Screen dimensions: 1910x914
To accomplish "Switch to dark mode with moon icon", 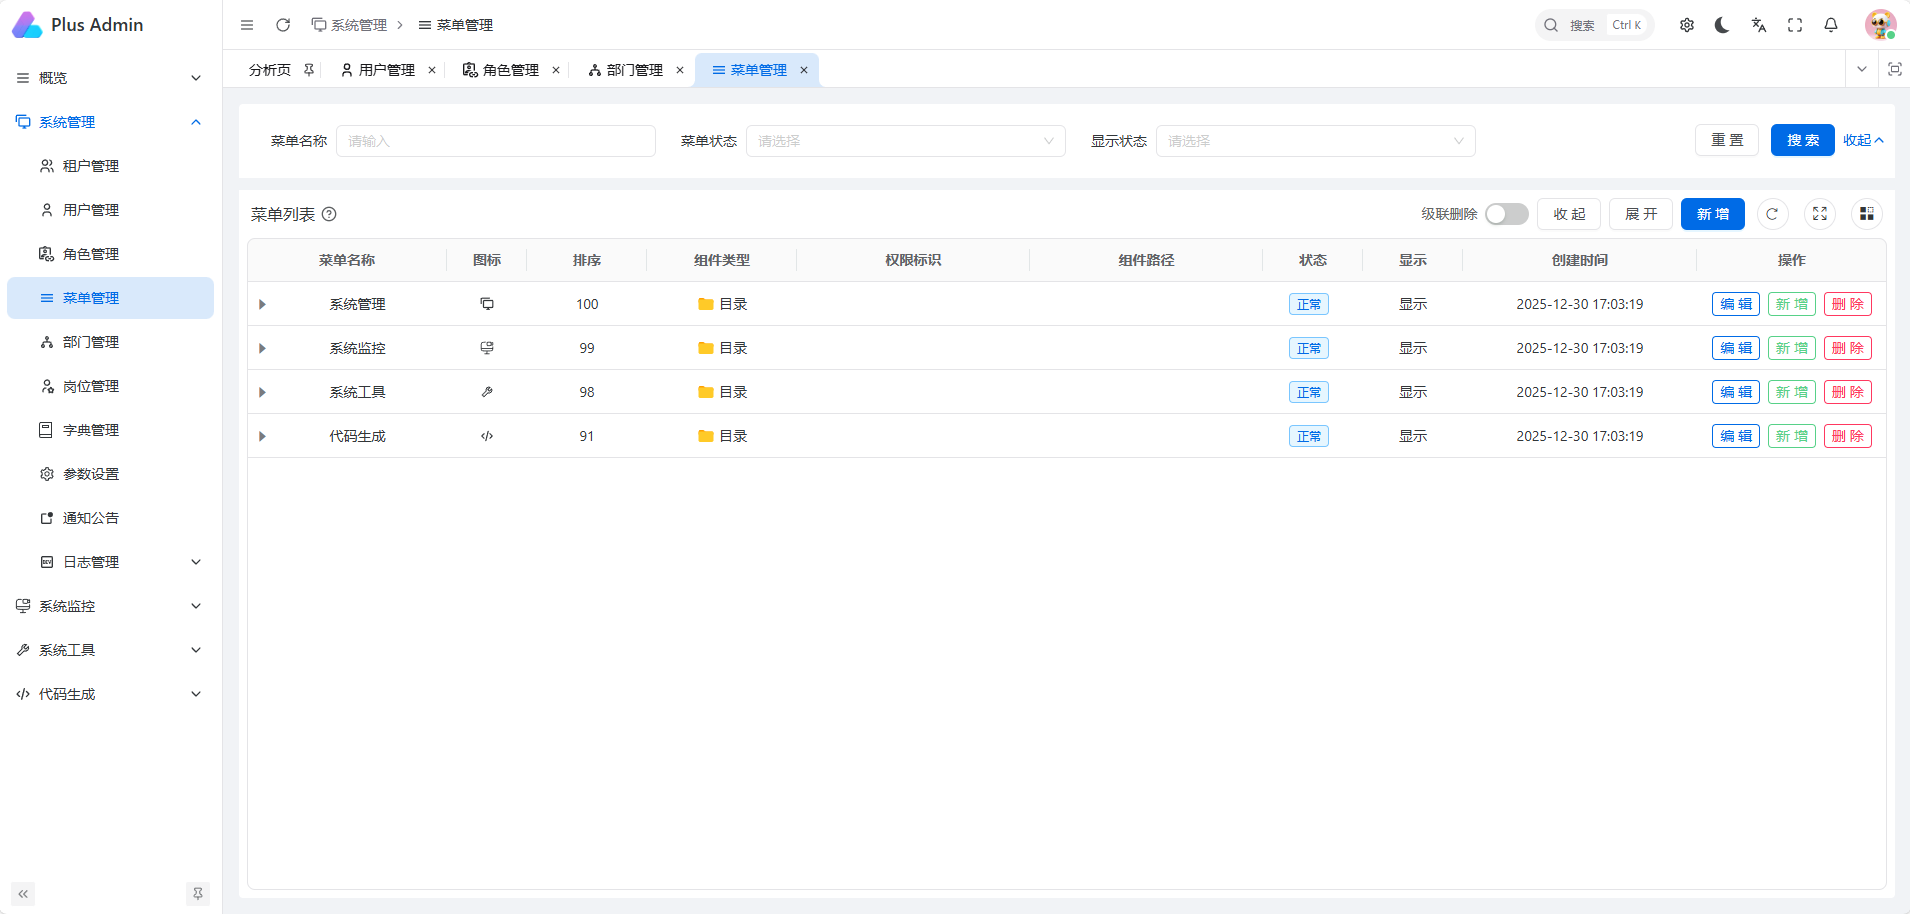I will pos(1722,25).
